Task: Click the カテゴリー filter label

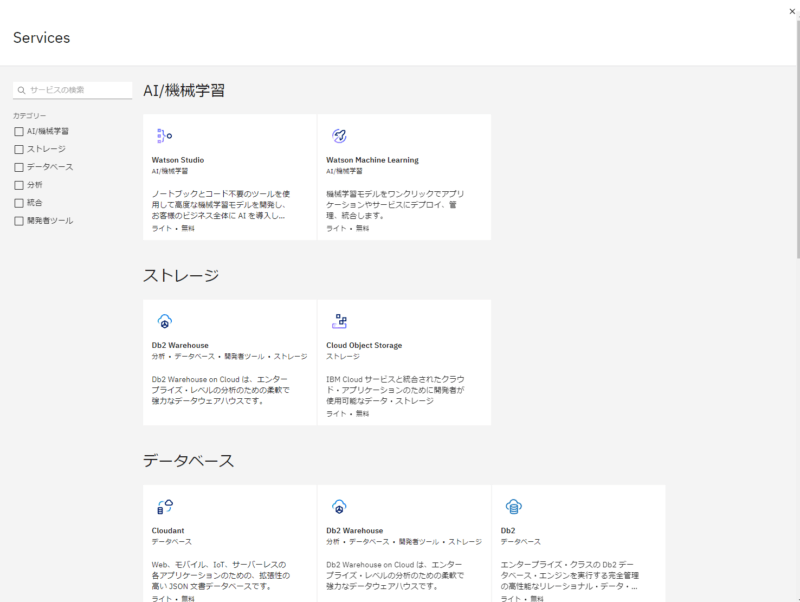Action: point(30,116)
